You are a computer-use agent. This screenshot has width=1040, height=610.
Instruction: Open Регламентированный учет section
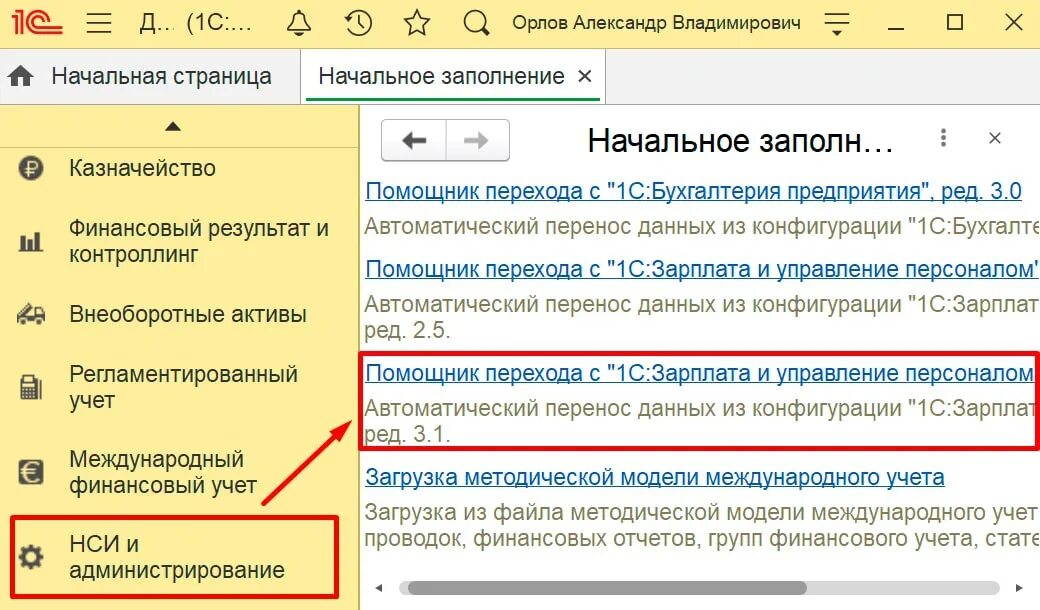coord(183,387)
